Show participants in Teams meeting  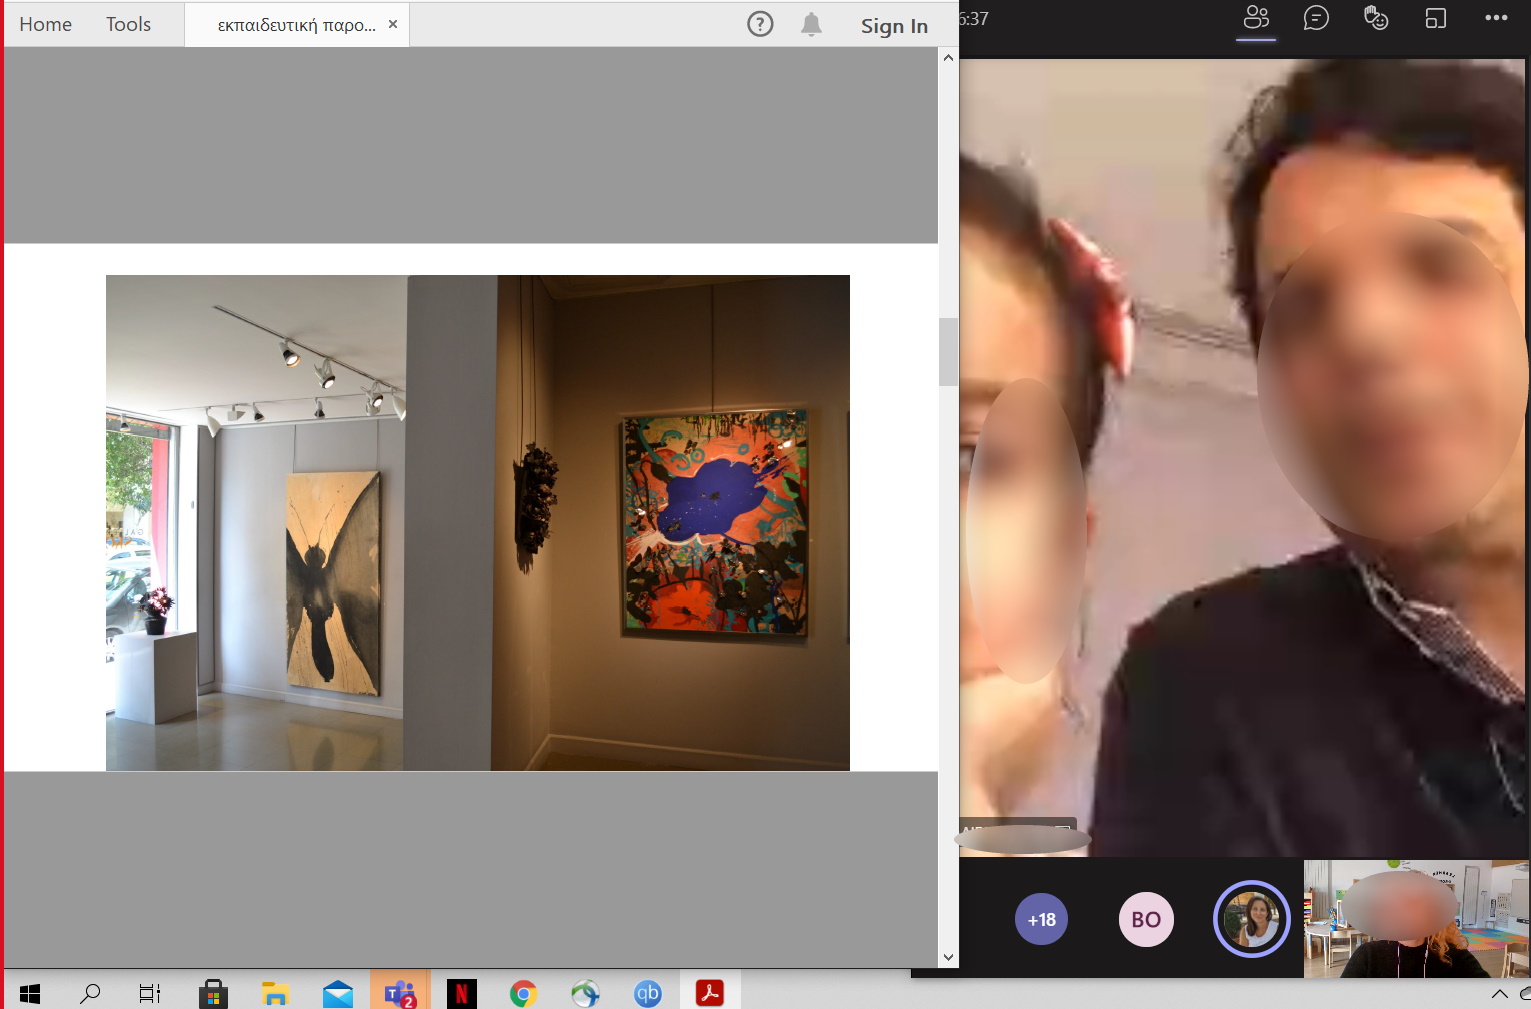tap(1256, 18)
